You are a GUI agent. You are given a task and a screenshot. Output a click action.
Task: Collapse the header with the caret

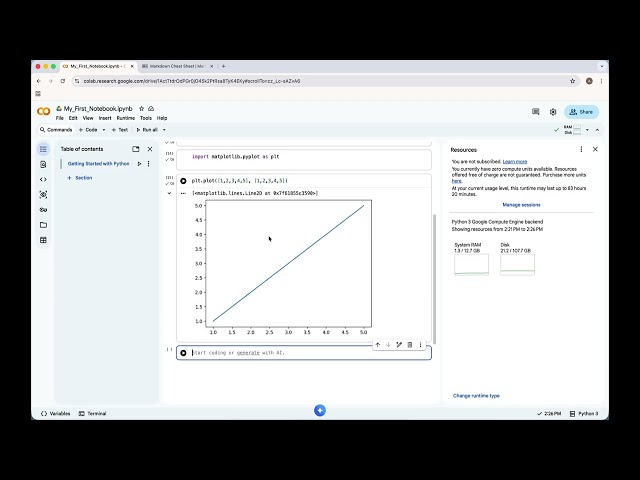coord(598,130)
